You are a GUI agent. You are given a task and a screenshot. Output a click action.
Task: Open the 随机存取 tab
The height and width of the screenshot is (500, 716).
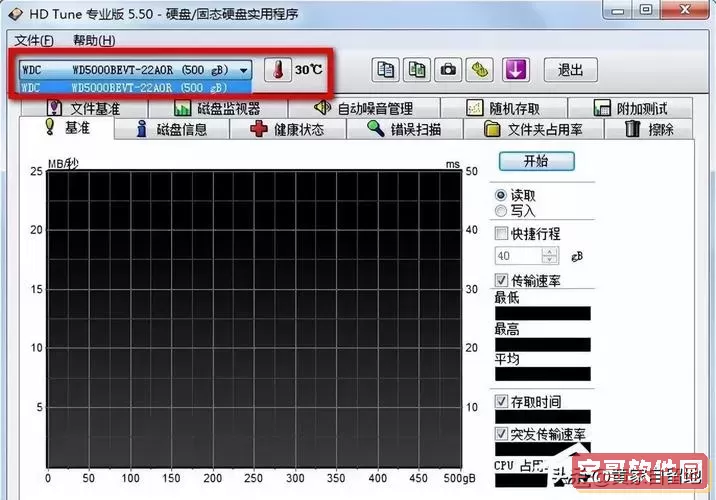[503, 108]
